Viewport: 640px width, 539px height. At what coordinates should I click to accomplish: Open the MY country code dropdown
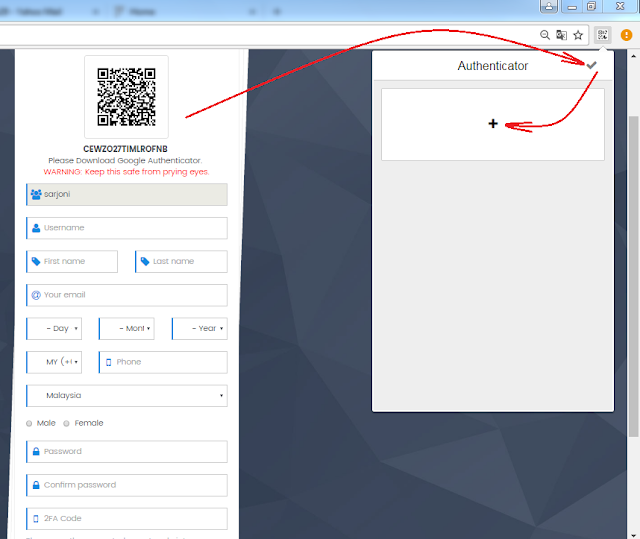(x=54, y=362)
